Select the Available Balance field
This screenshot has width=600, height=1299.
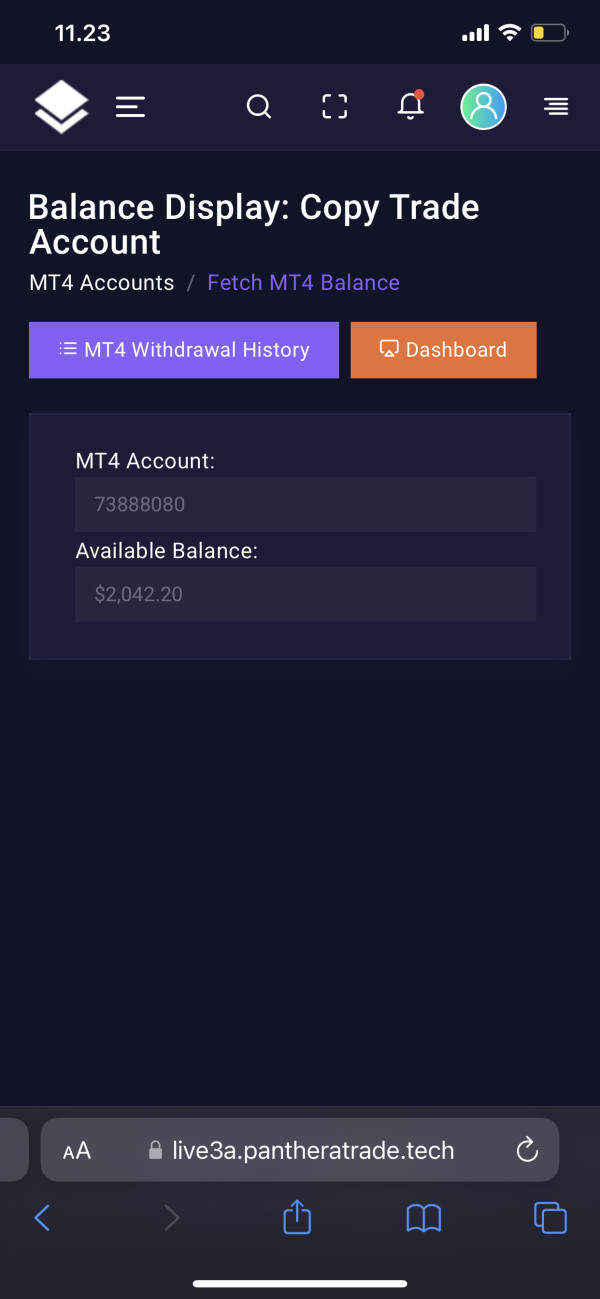(x=306, y=594)
